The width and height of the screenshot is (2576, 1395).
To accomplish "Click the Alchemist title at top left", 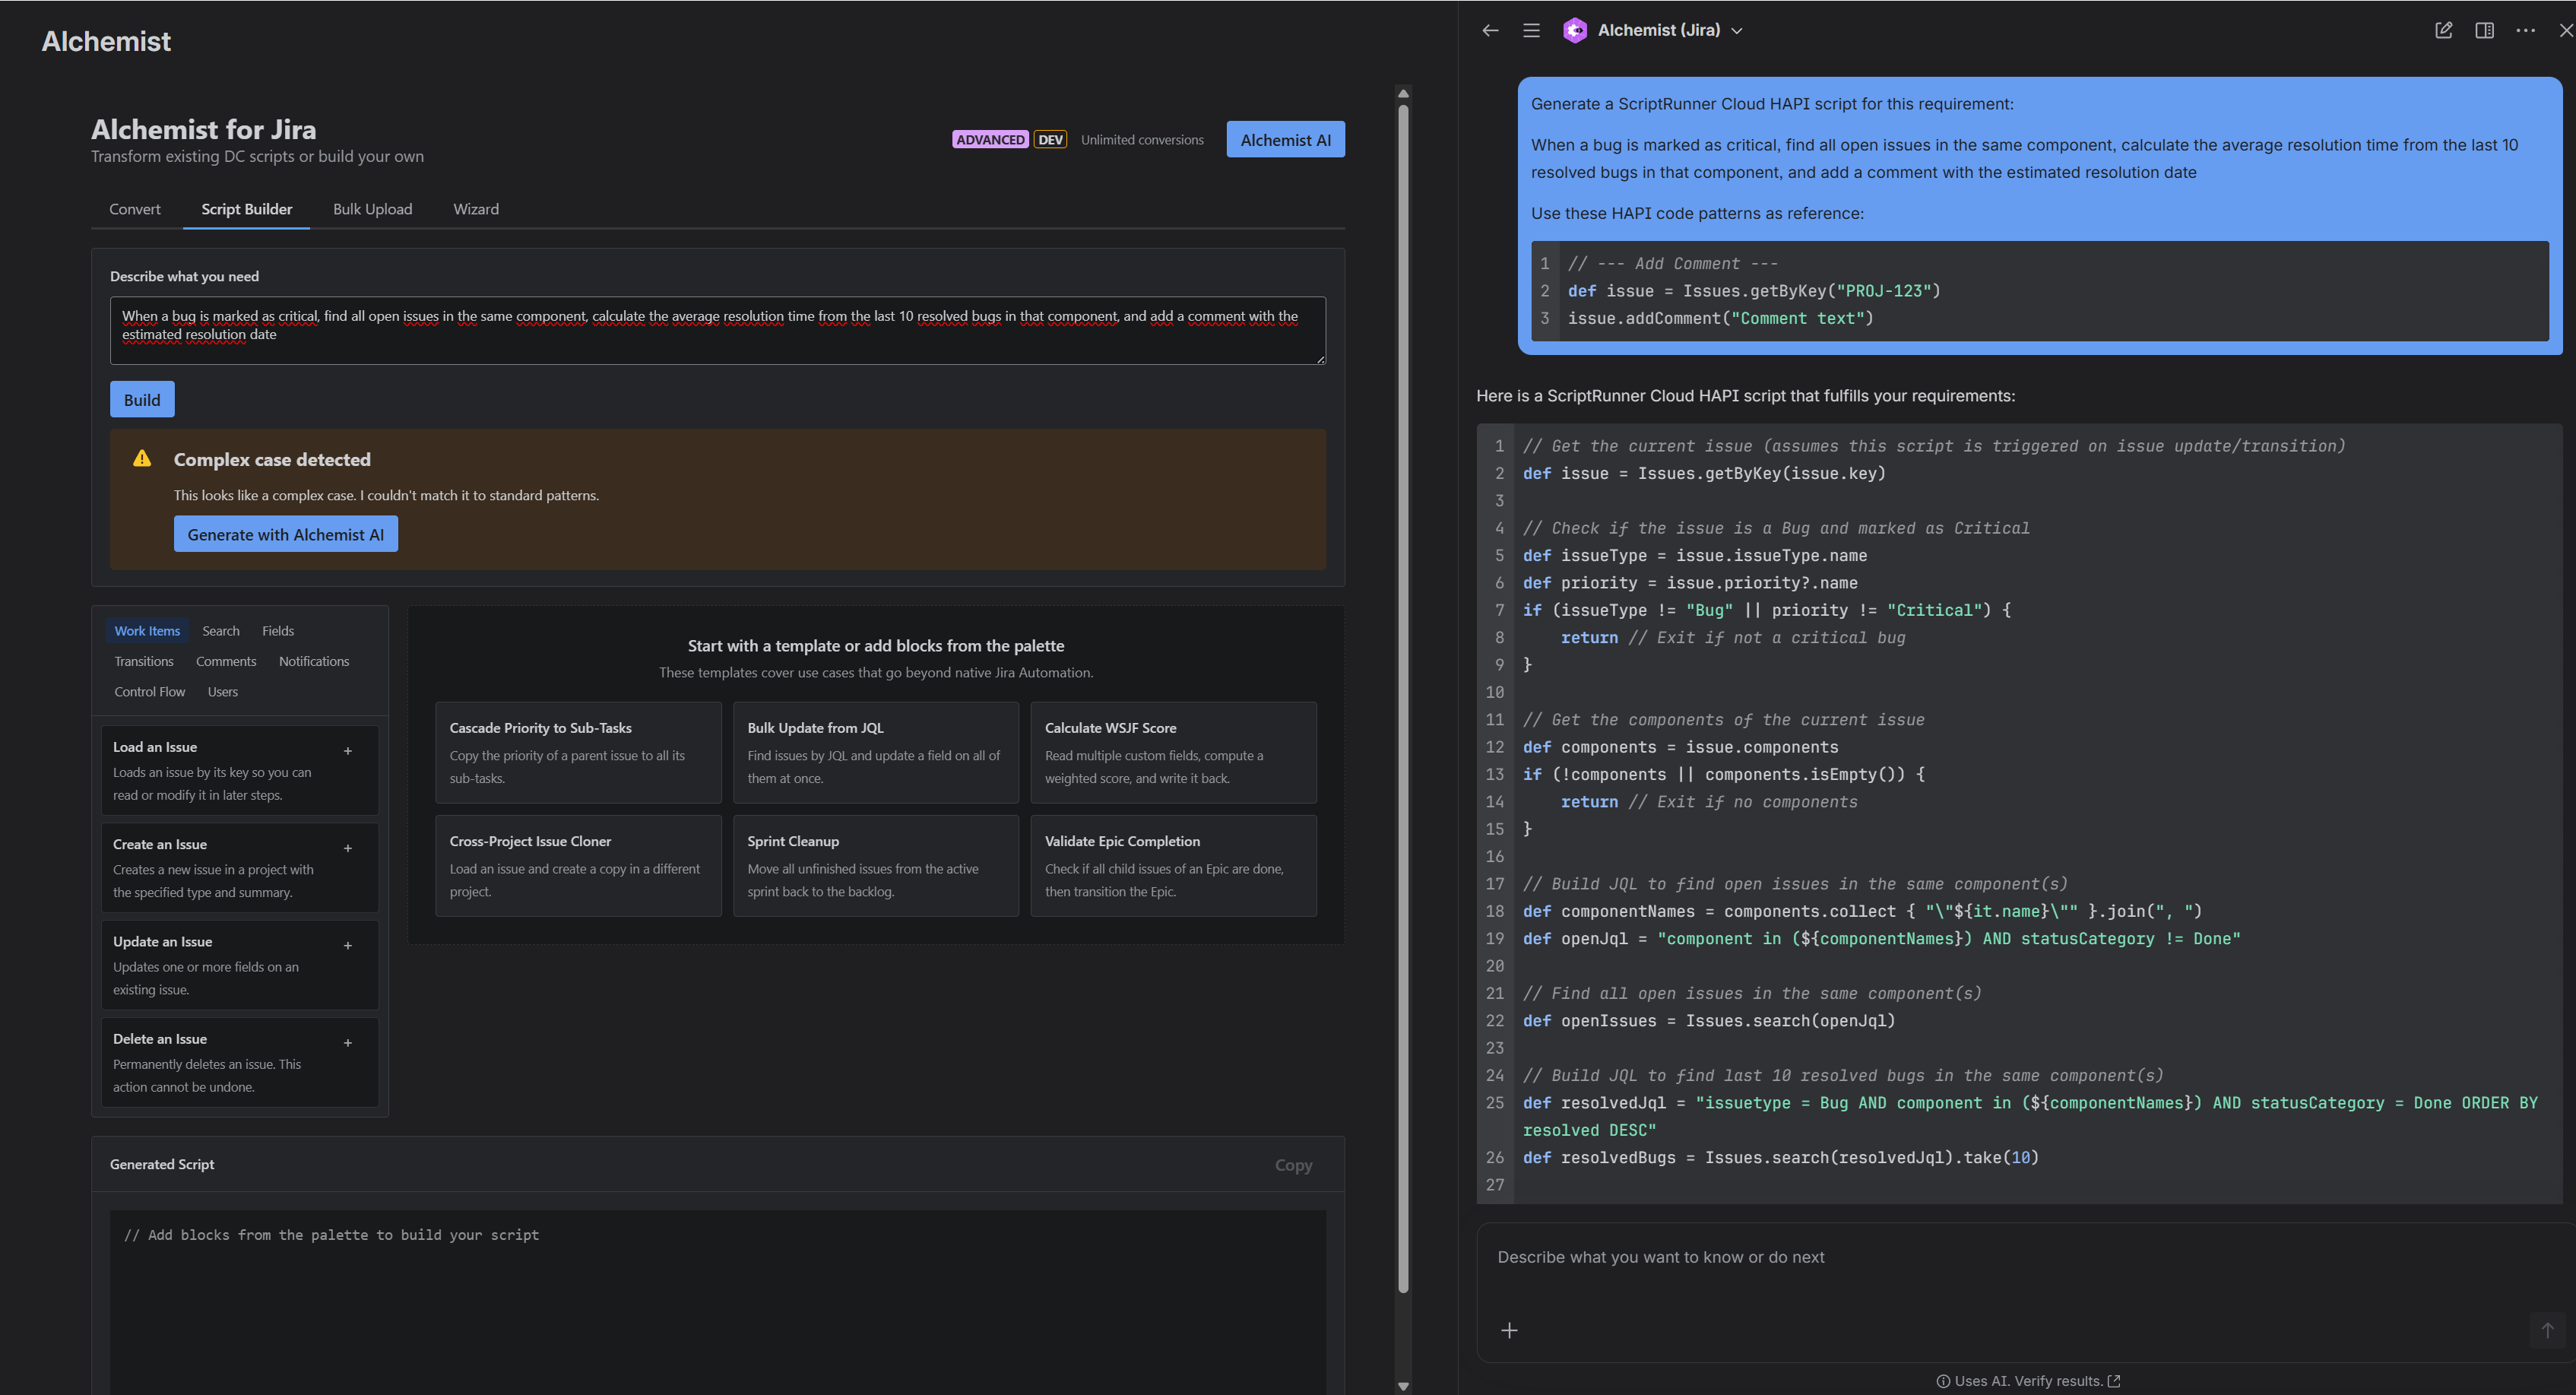I will click(x=106, y=41).
